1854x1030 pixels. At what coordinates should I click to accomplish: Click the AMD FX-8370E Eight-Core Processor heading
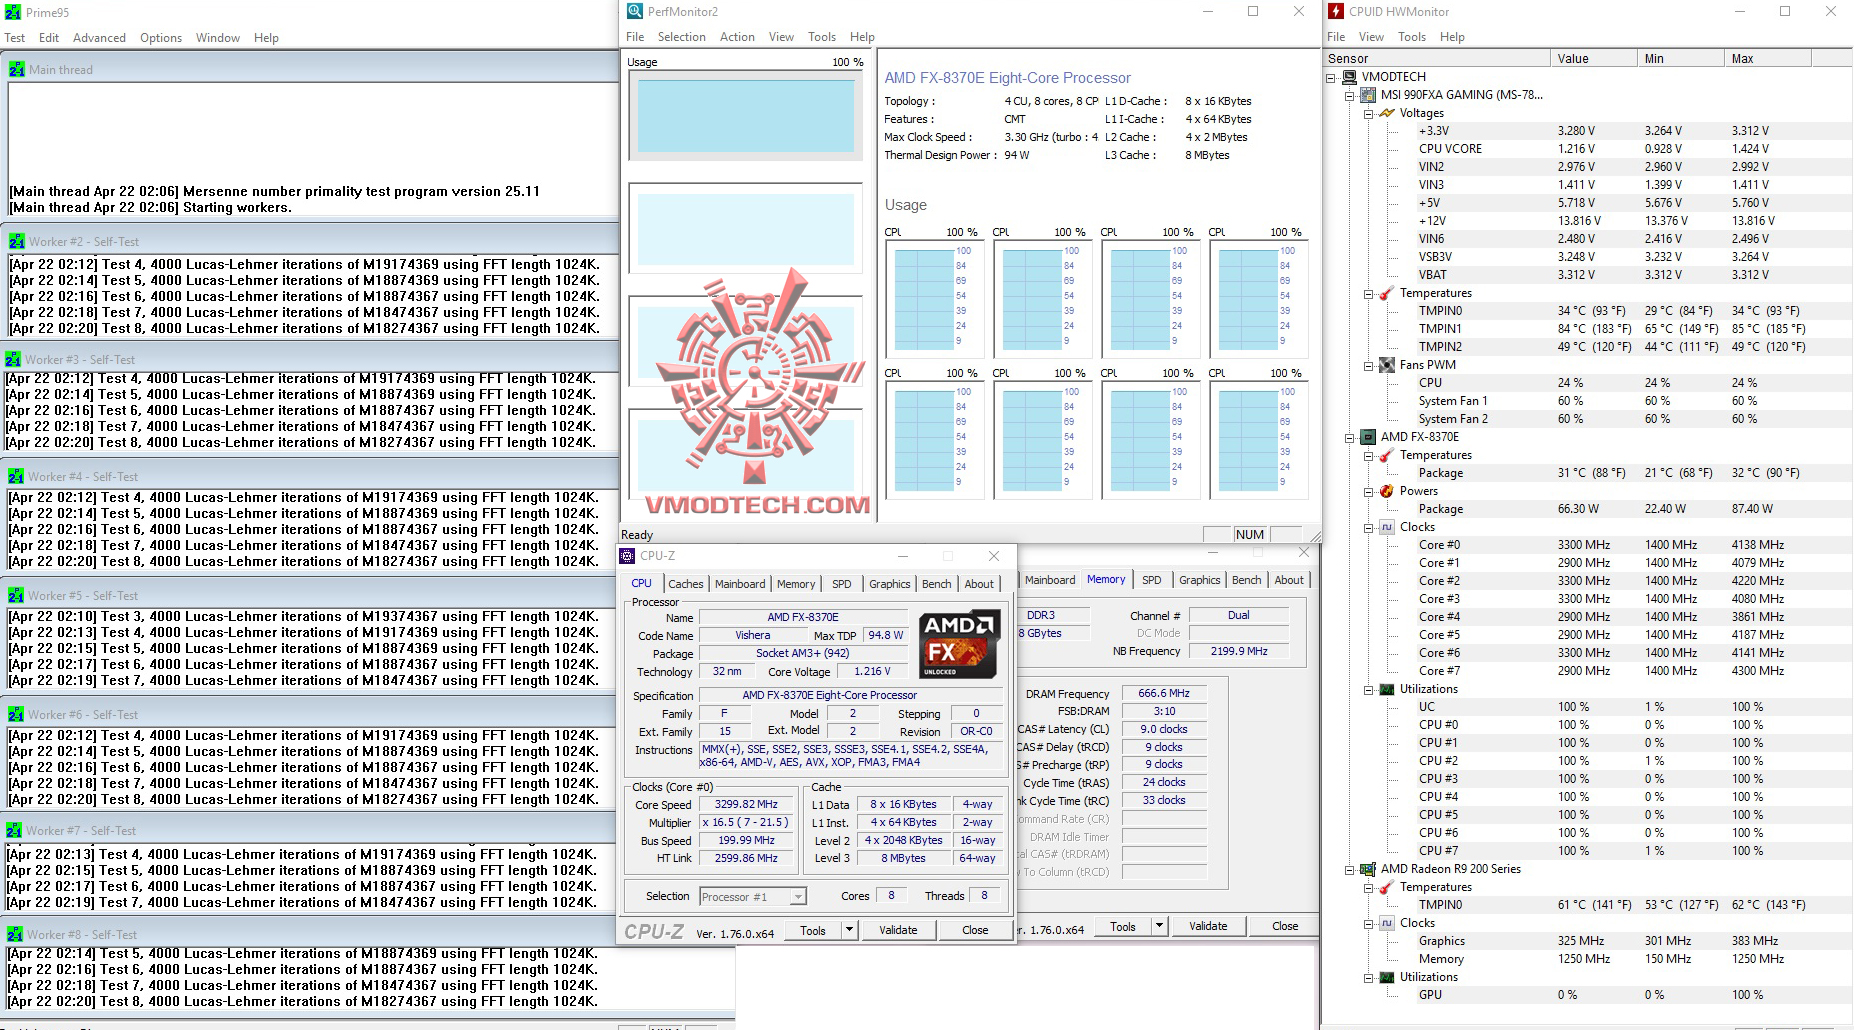1008,78
